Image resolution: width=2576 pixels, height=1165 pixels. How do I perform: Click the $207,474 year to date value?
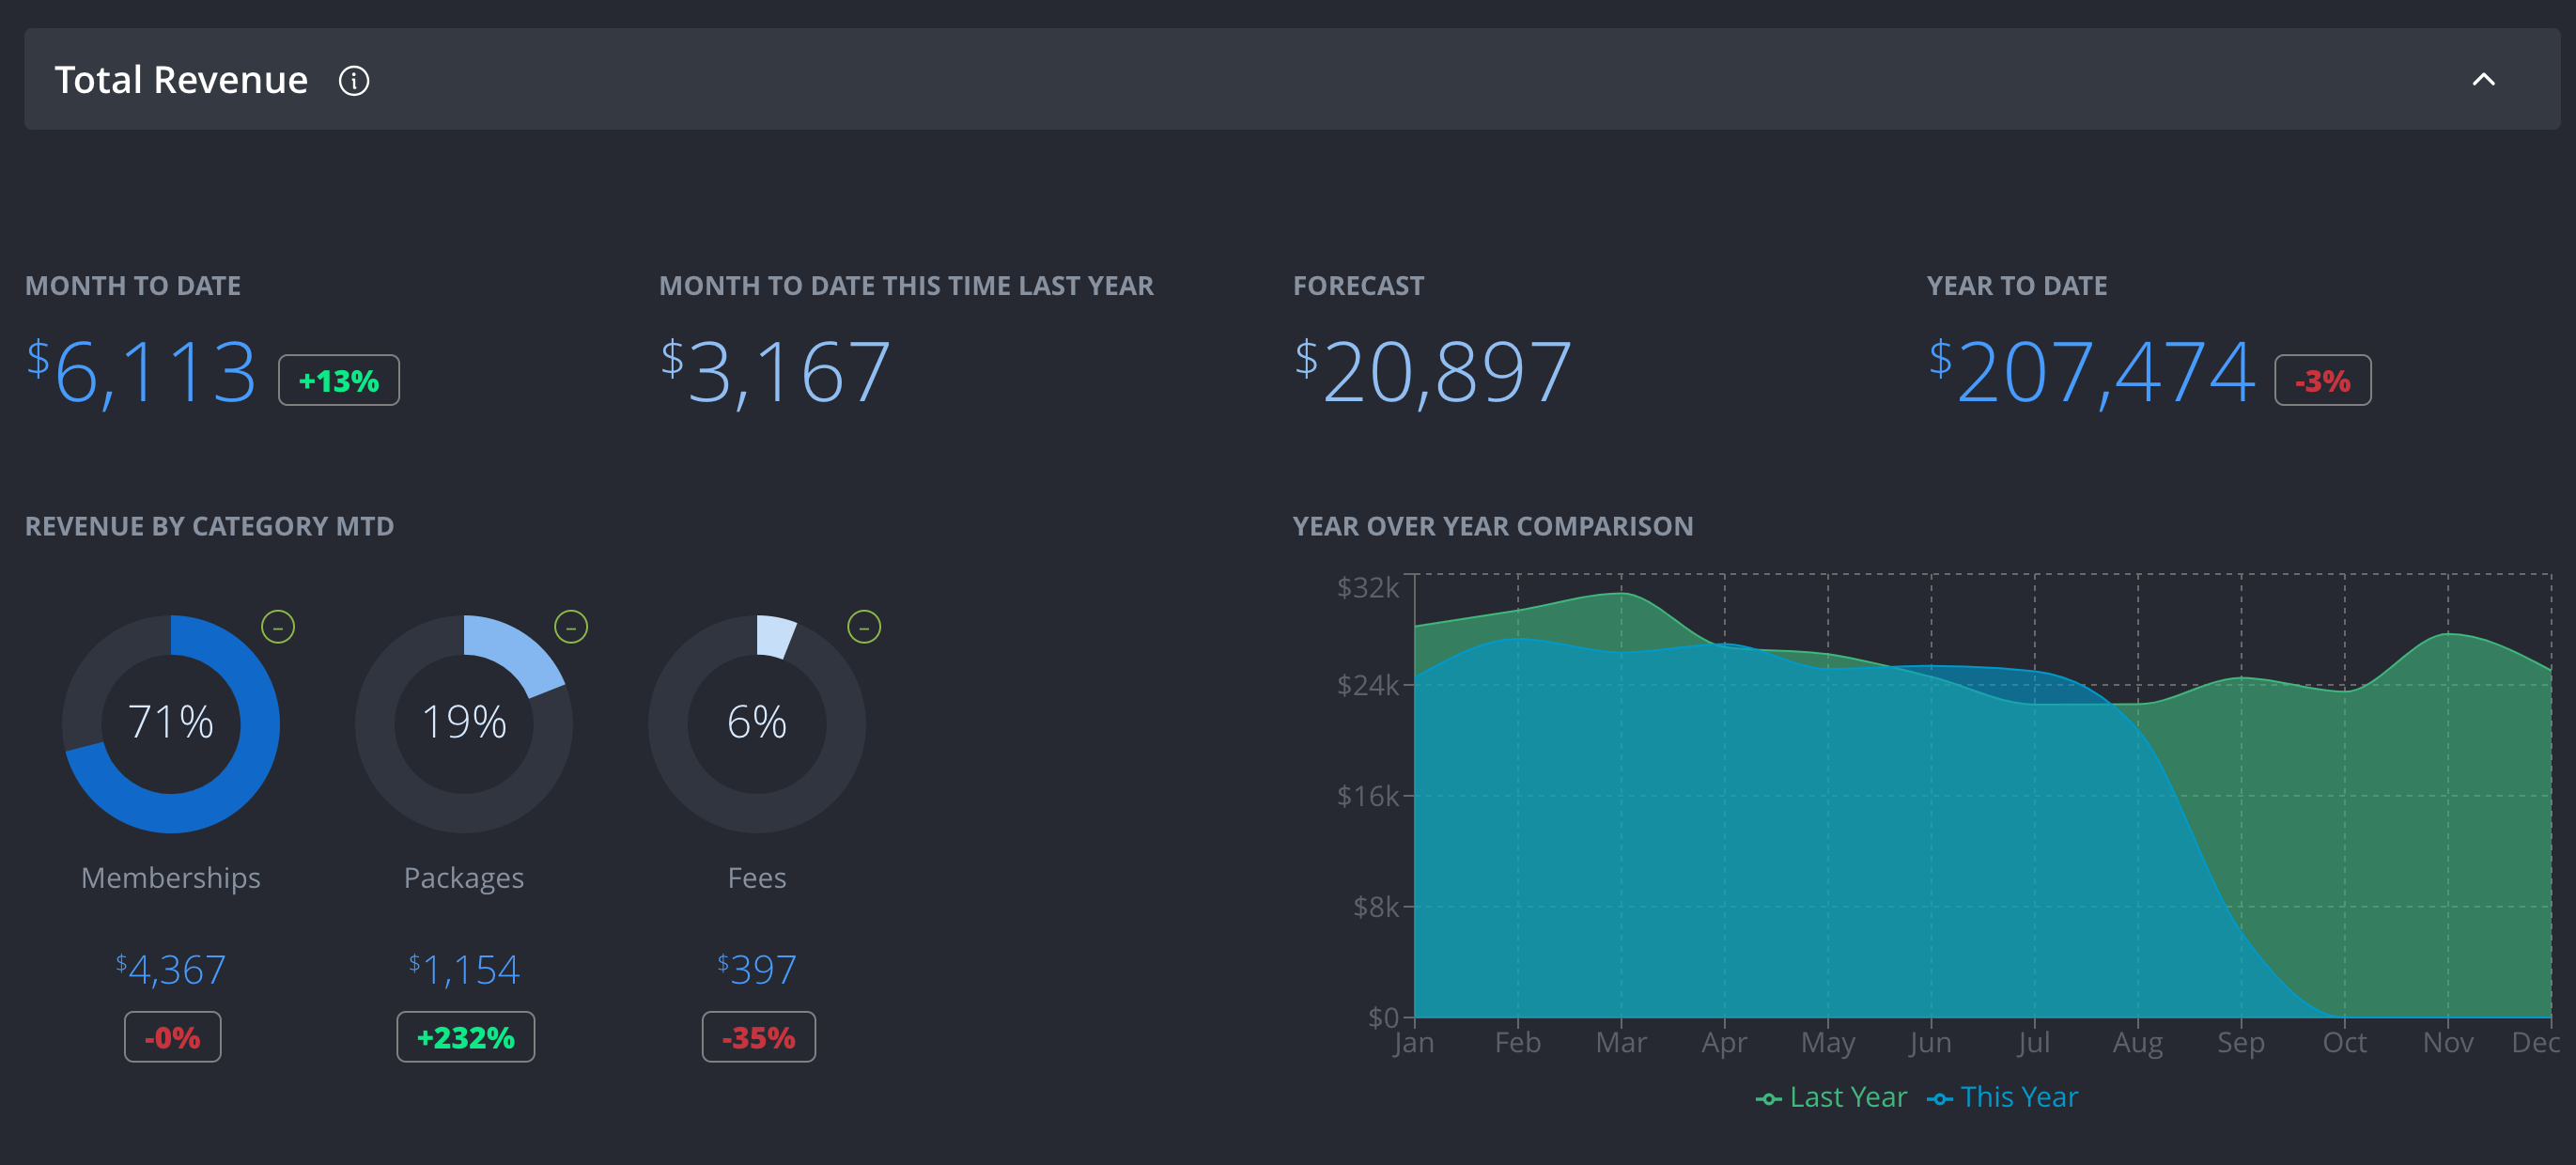coord(2093,372)
